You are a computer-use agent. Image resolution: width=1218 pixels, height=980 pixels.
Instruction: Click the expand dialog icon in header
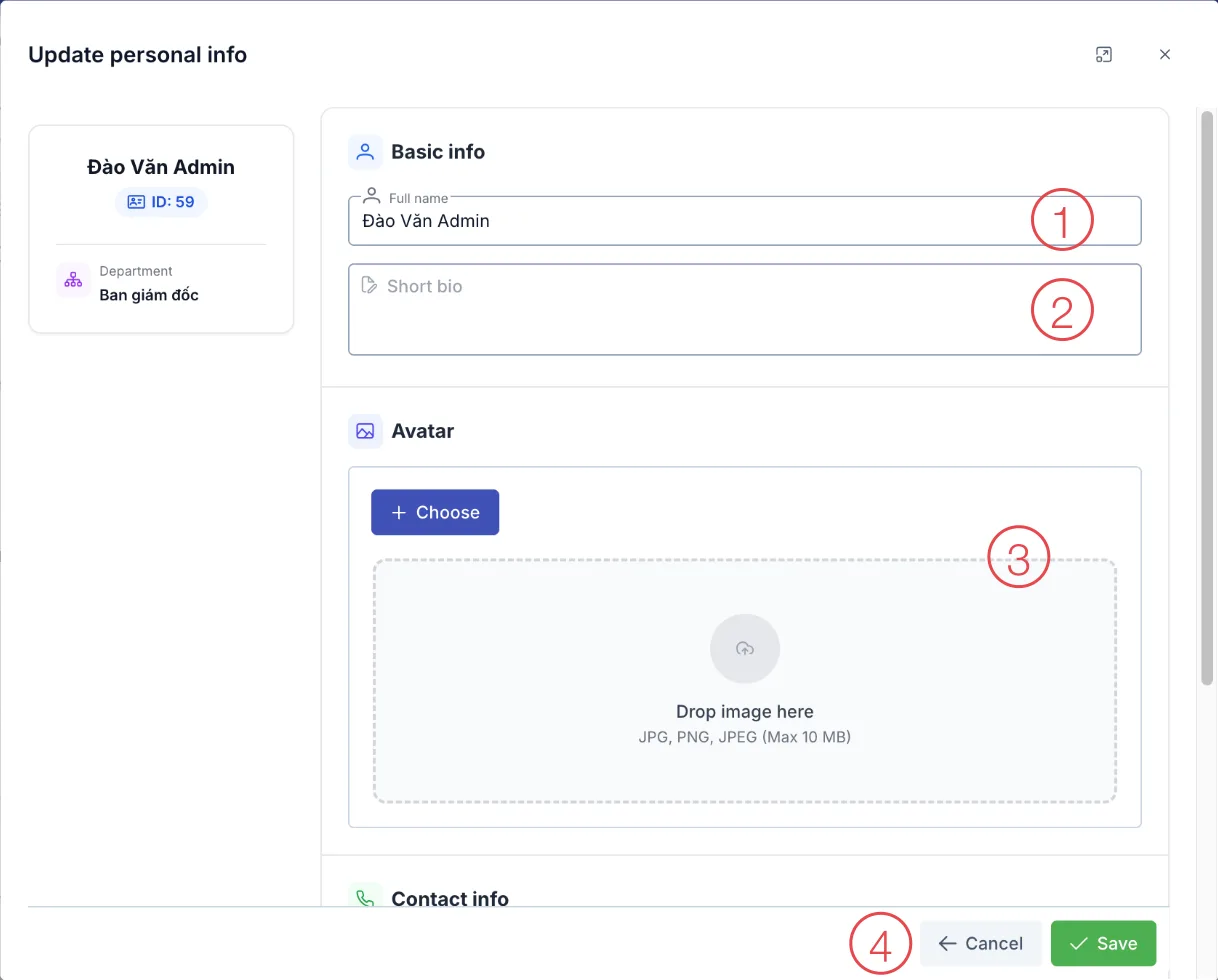[x=1104, y=55]
